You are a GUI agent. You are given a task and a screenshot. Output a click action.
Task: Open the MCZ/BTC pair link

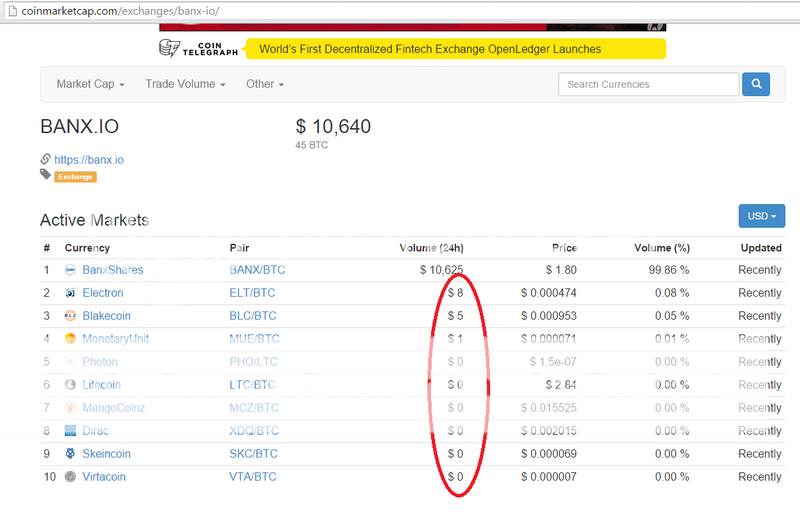coord(254,407)
